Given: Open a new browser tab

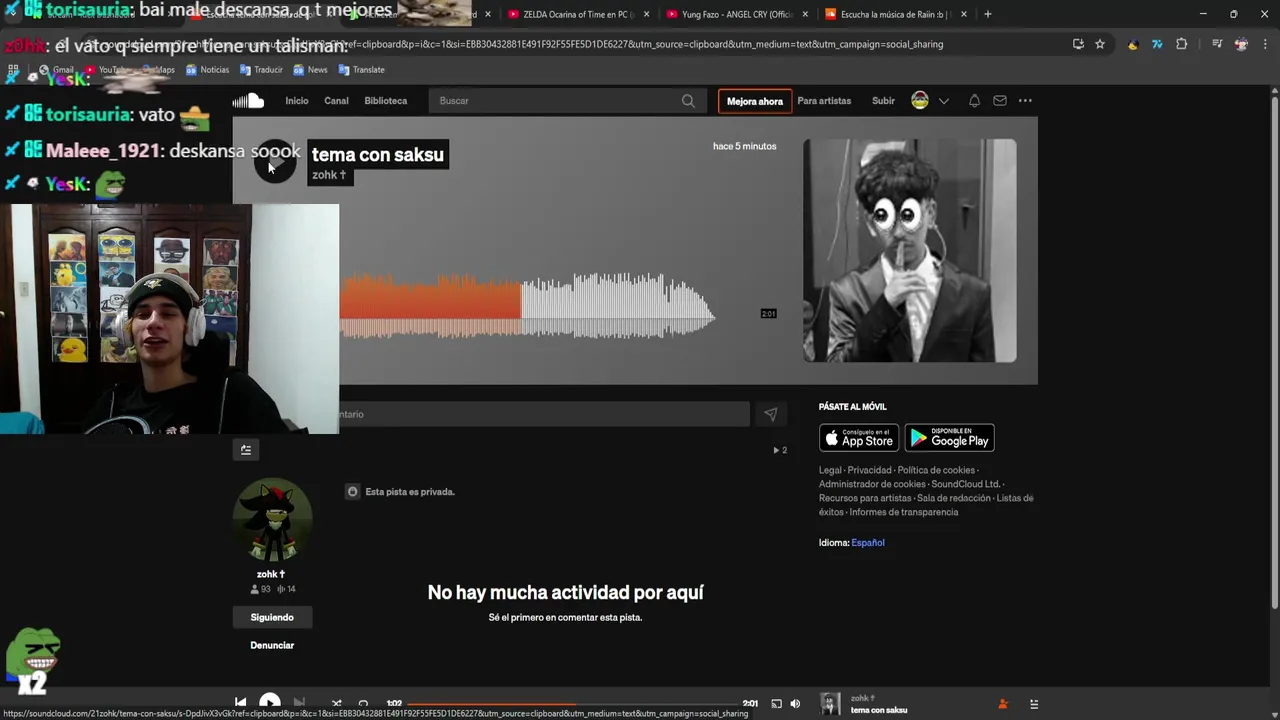Looking at the screenshot, I should (988, 14).
